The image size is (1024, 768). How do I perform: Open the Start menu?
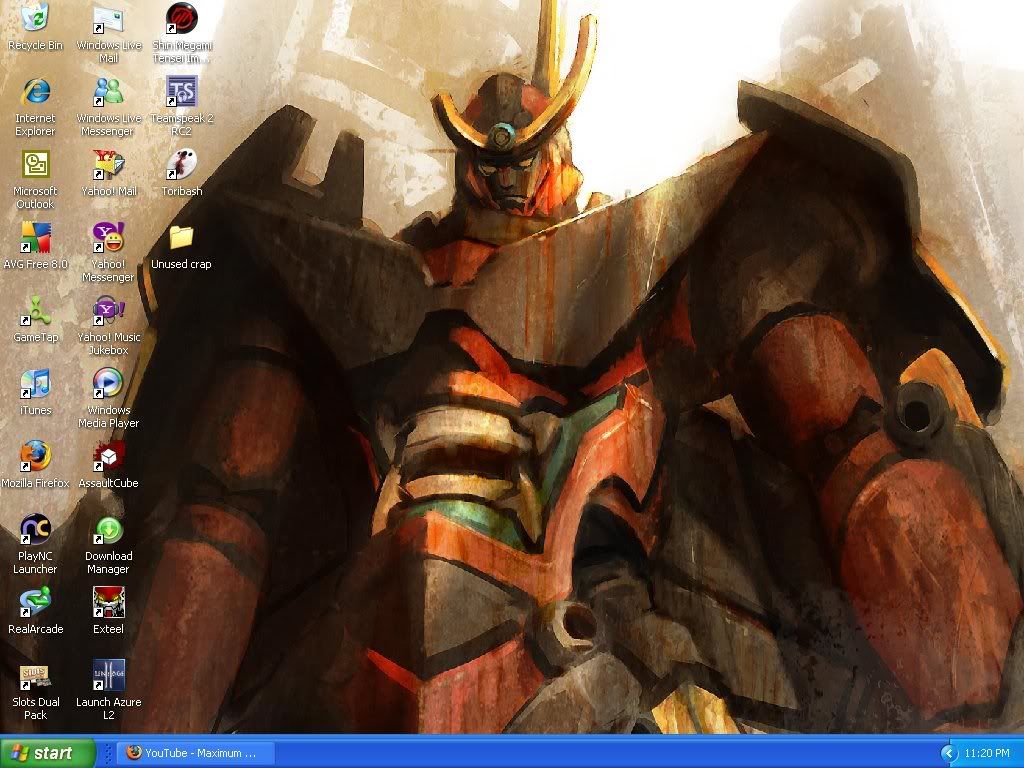pos(47,753)
